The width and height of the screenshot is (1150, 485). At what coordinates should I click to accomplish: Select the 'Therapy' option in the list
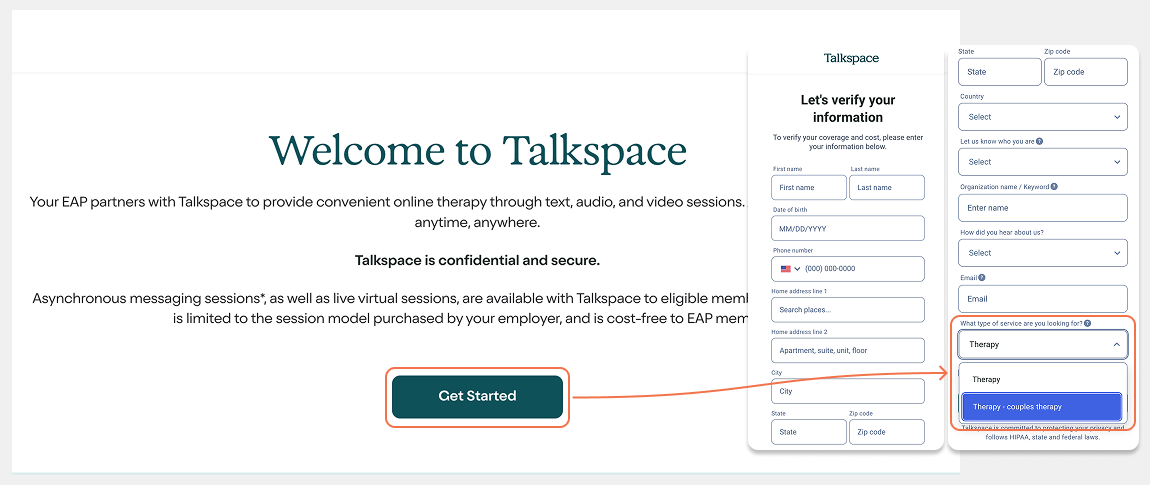[1042, 380]
